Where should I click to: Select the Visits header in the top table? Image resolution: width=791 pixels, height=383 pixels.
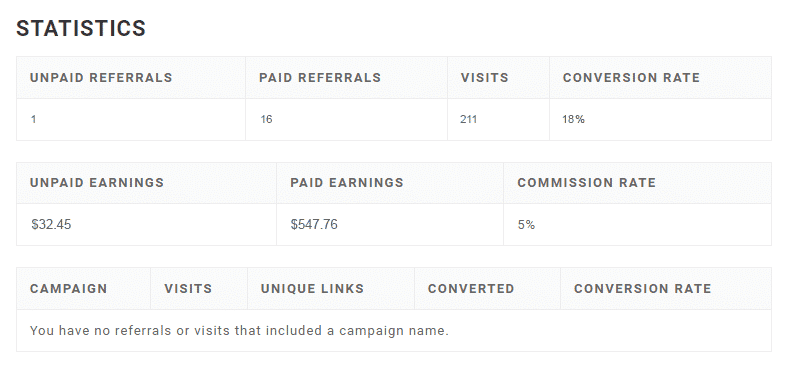click(484, 78)
